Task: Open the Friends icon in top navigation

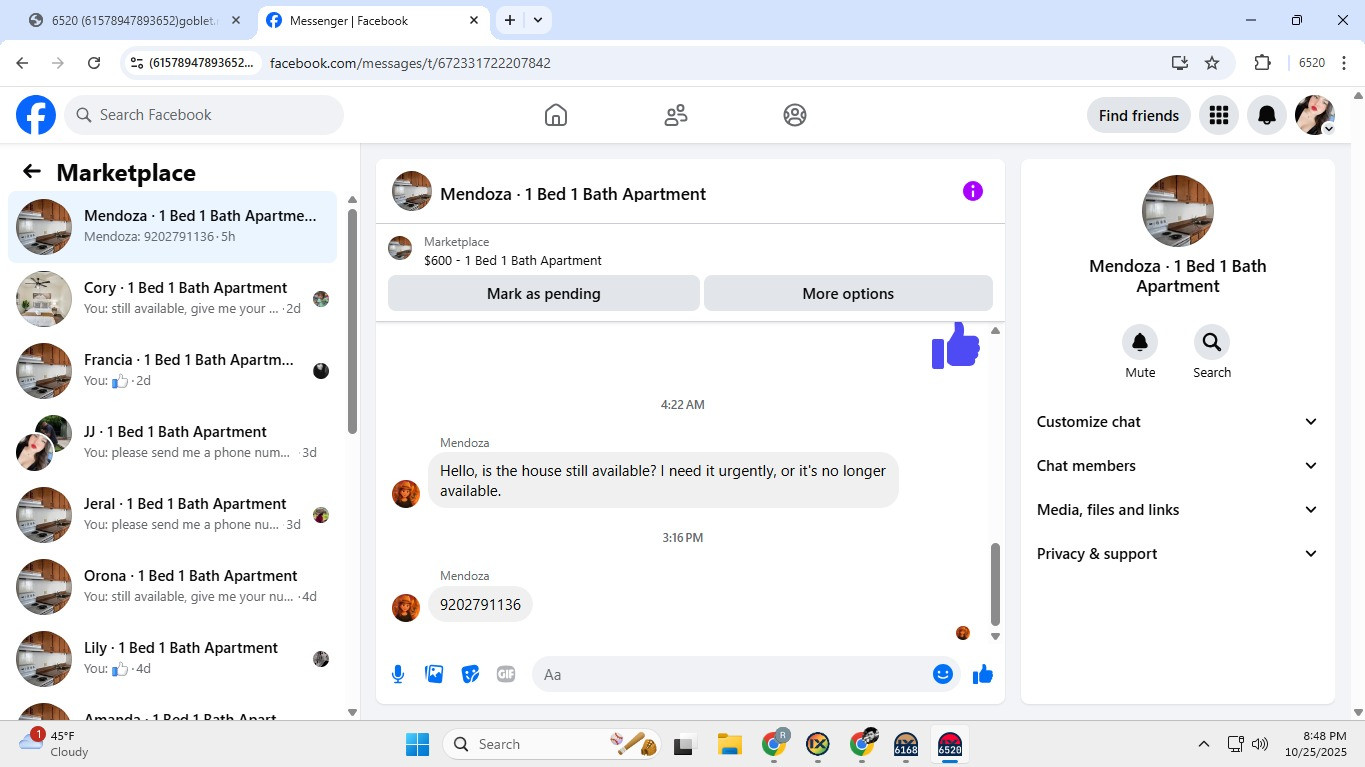Action: click(x=676, y=115)
